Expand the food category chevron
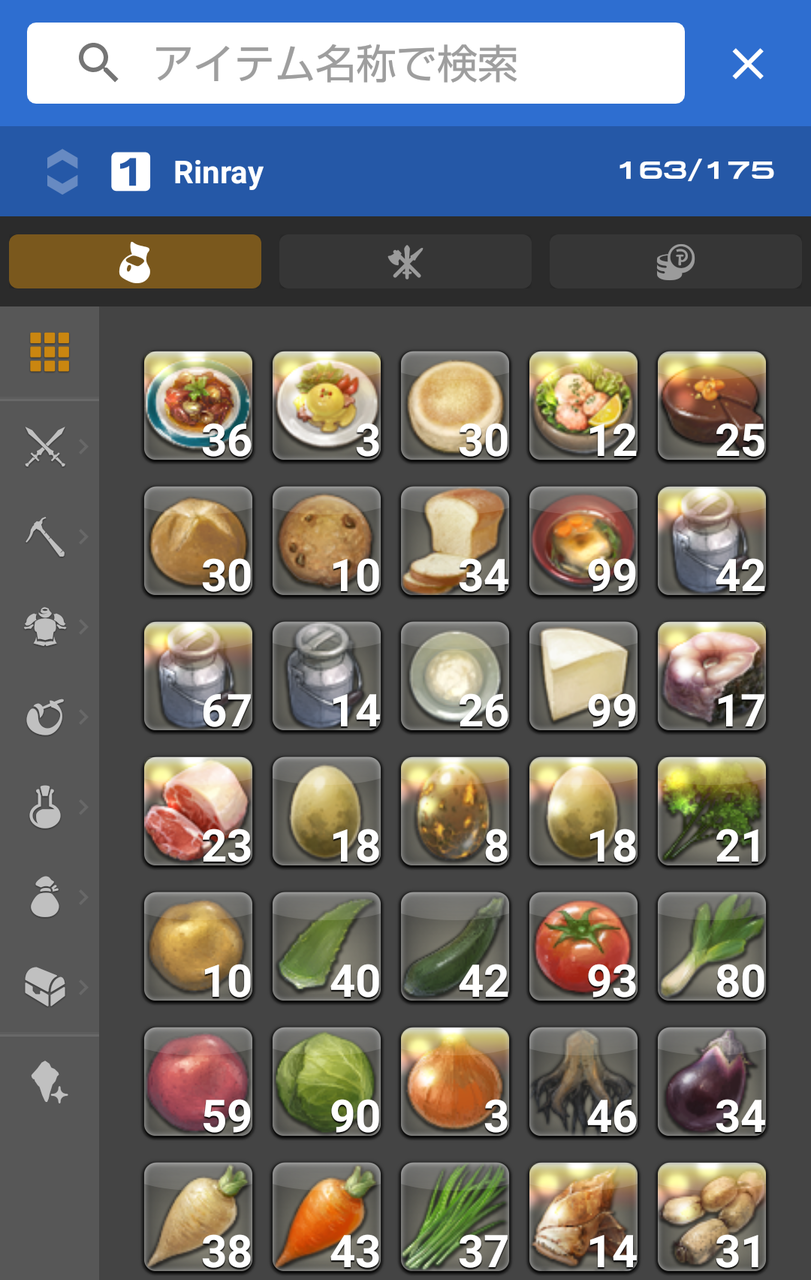The image size is (811, 1280). point(83,716)
